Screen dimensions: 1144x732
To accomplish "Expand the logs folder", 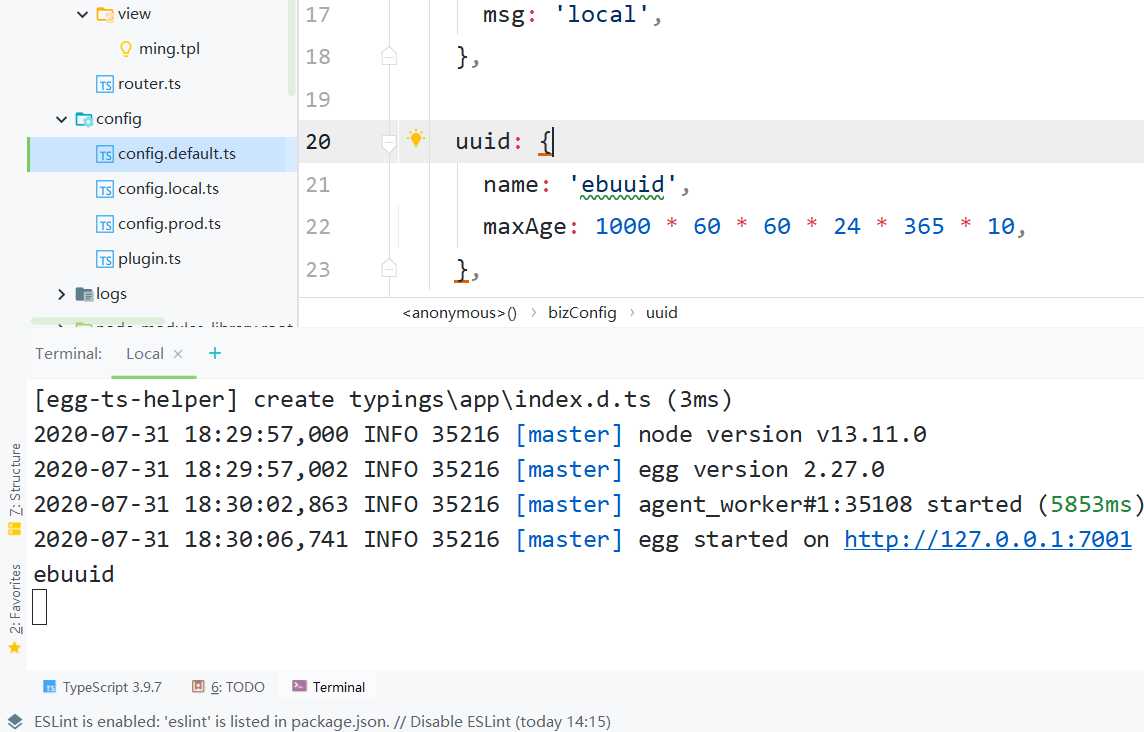I will (x=62, y=294).
